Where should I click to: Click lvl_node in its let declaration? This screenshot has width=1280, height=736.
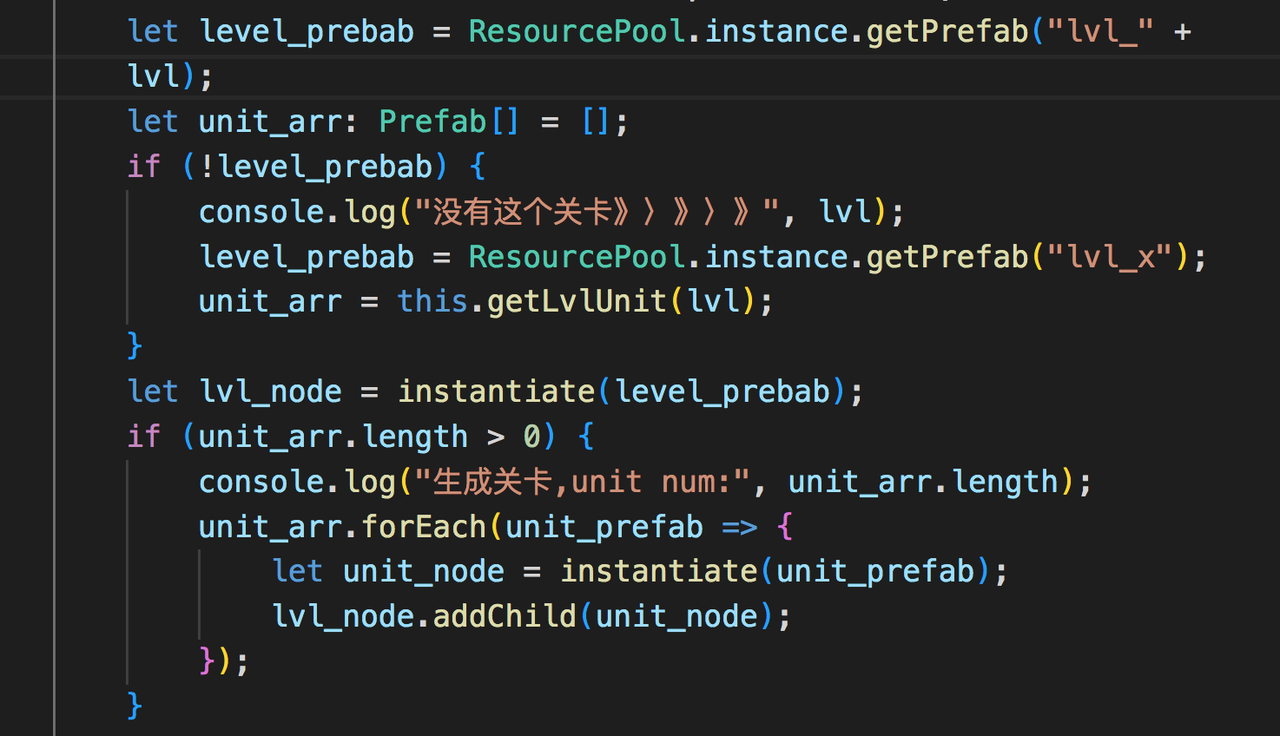271,392
